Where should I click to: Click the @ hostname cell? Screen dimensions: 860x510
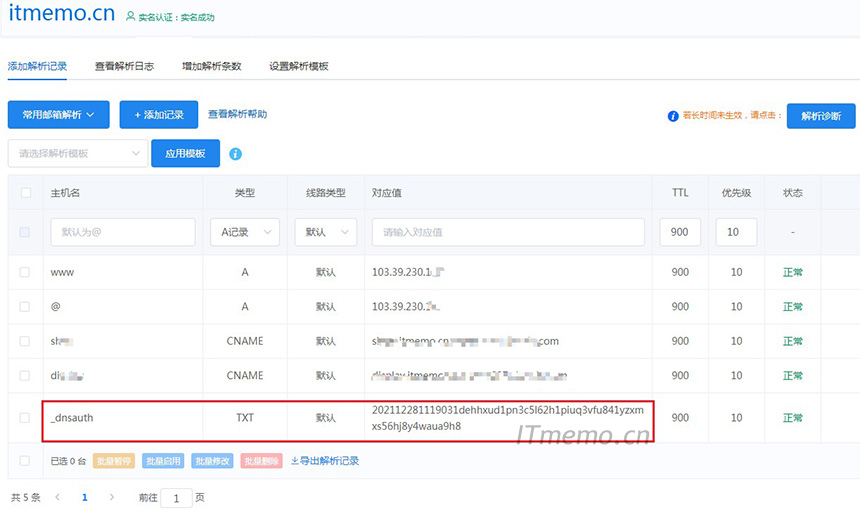point(55,307)
